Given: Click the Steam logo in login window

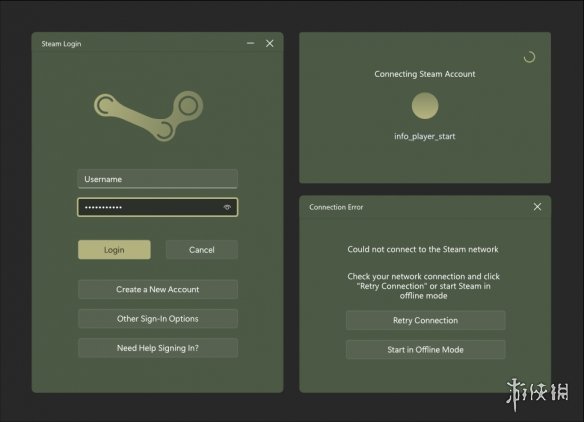Looking at the screenshot, I should pos(148,116).
